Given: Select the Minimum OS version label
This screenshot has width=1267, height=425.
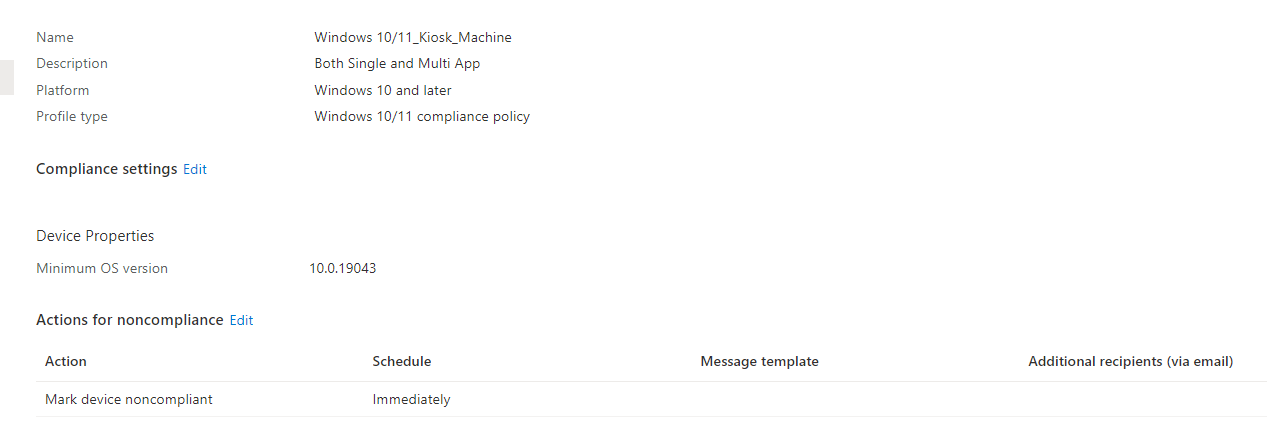Looking at the screenshot, I should [x=102, y=268].
